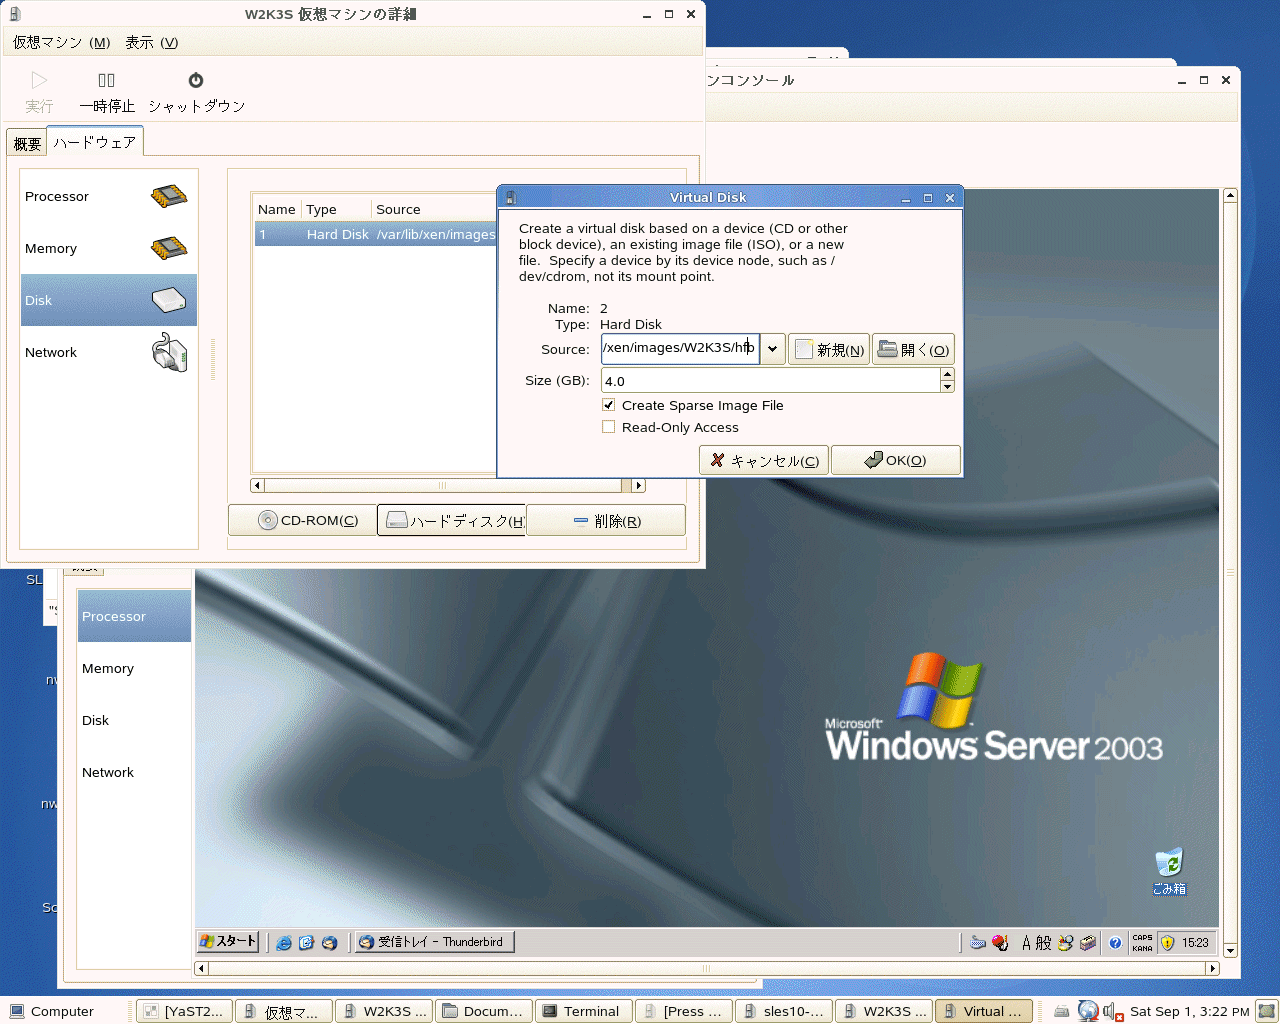This screenshot has width=1280, height=1024.
Task: Click the show desktop icon at panel end
Action: click(1267, 1011)
